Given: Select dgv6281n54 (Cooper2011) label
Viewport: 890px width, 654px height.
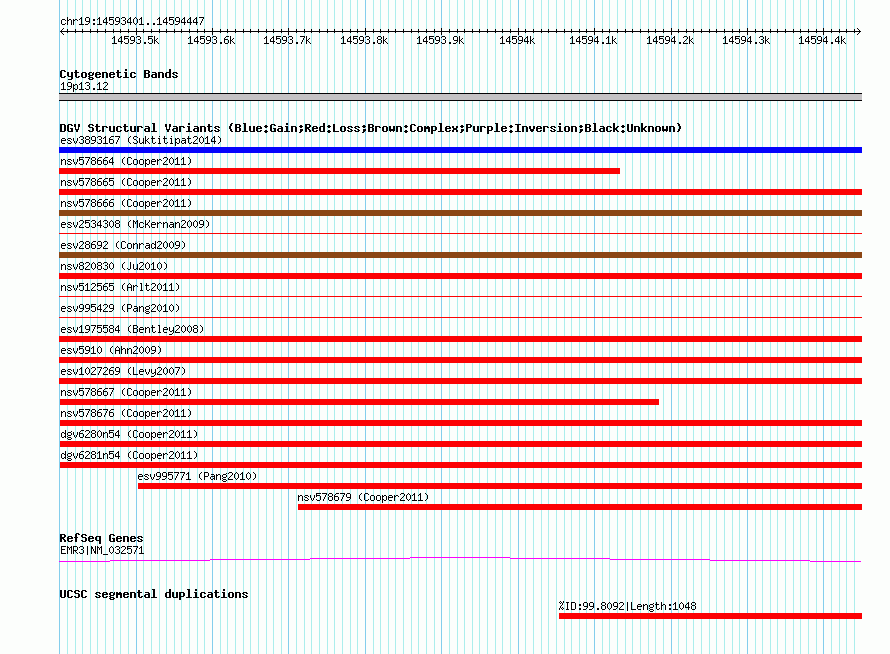Looking at the screenshot, I should pyautogui.click(x=129, y=455).
